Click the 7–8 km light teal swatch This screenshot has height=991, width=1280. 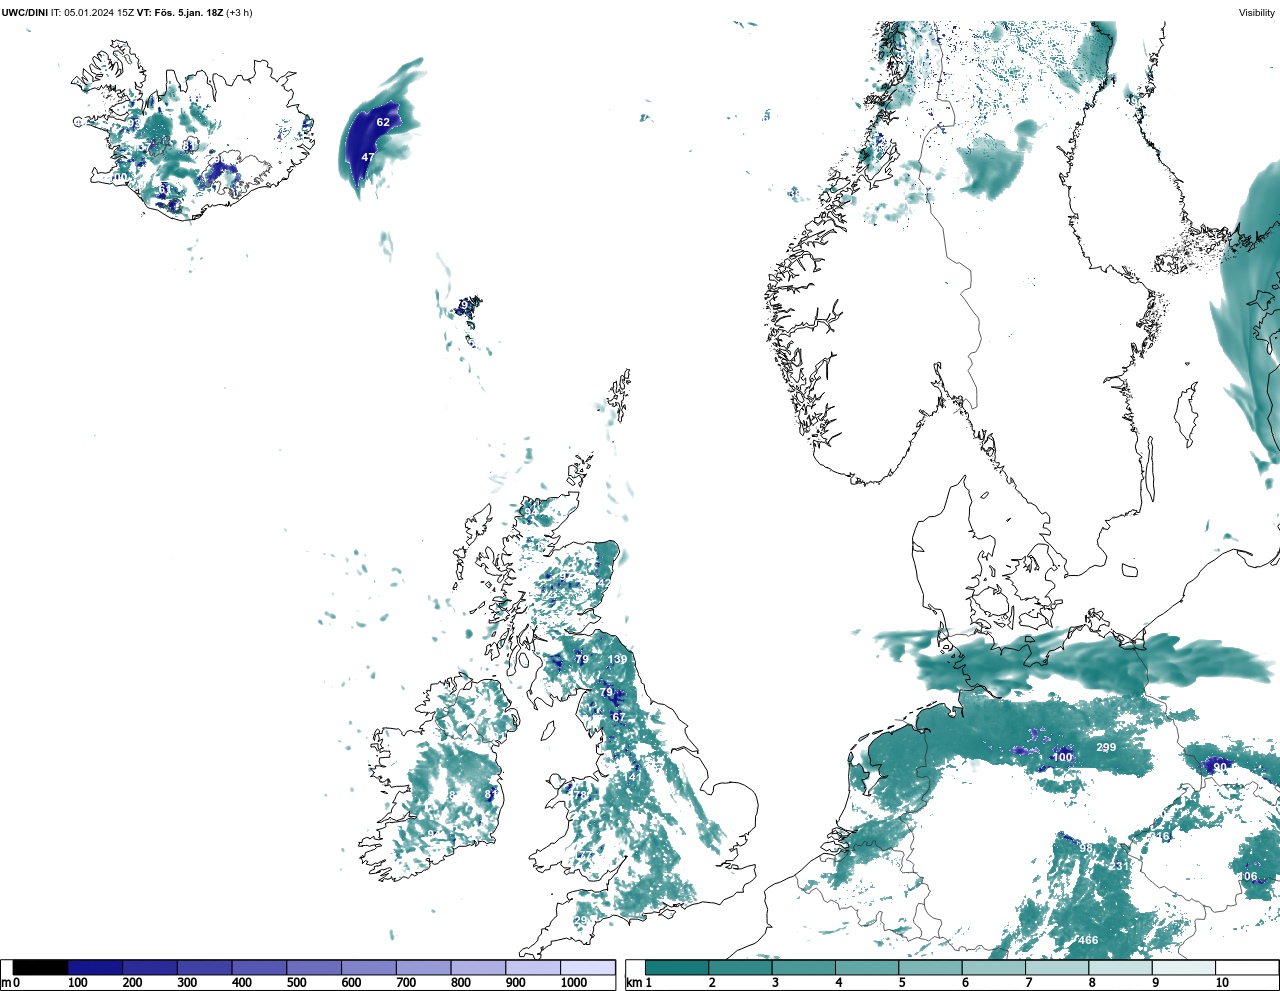1057,967
